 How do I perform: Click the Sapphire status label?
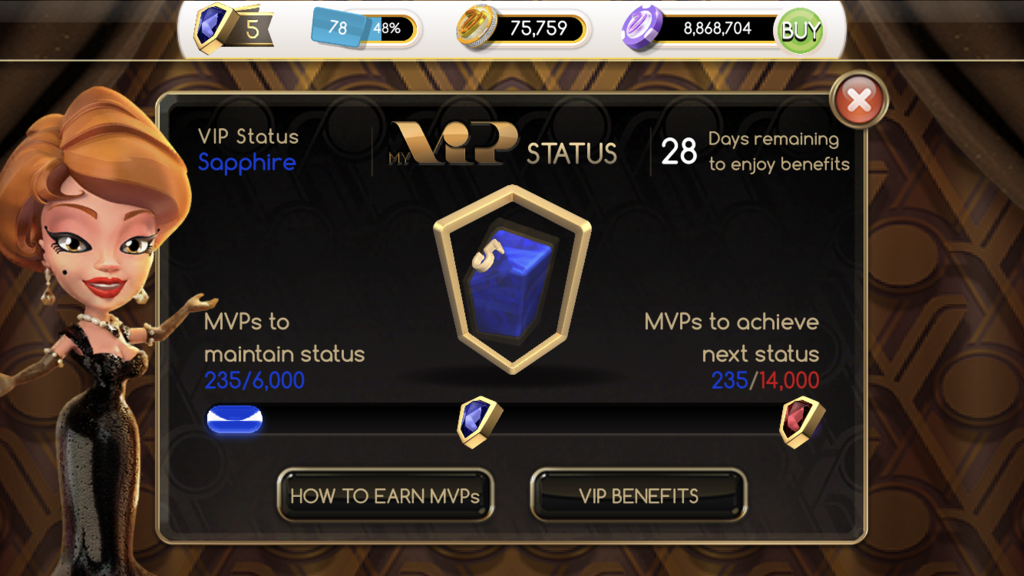point(247,163)
